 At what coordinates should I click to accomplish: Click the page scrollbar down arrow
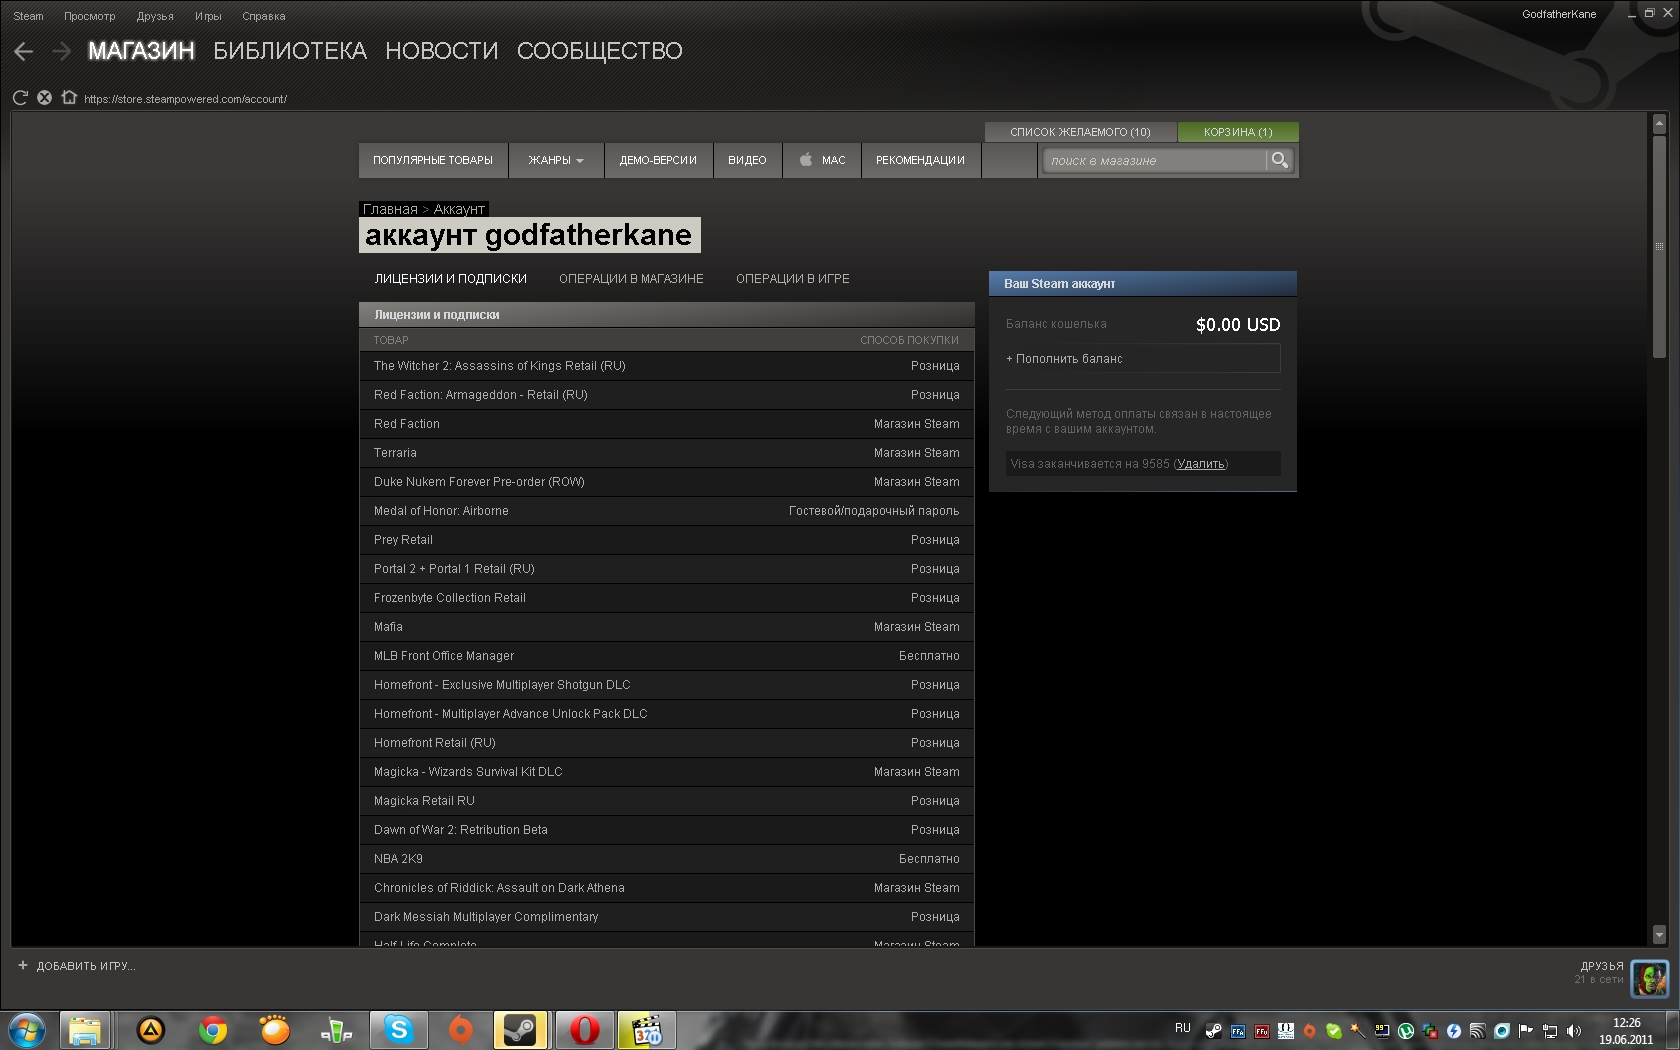[x=1659, y=935]
